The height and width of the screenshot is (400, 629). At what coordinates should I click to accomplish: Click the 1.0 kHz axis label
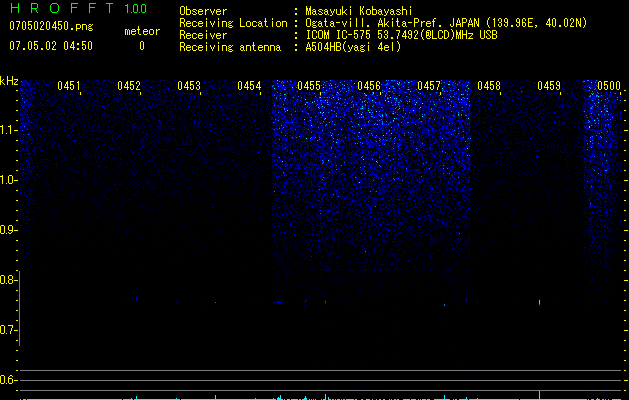[8, 180]
